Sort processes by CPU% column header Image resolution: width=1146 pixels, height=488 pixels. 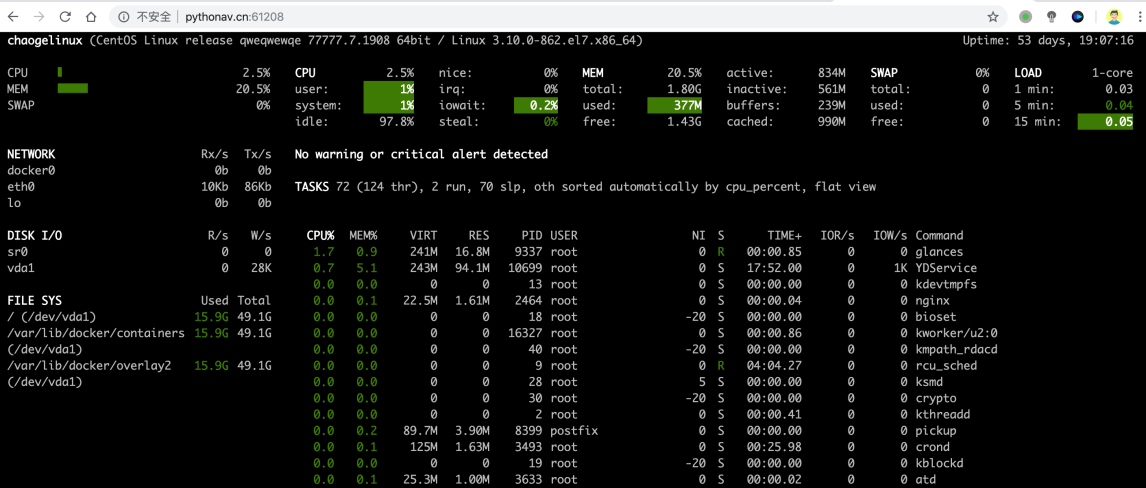[320, 235]
